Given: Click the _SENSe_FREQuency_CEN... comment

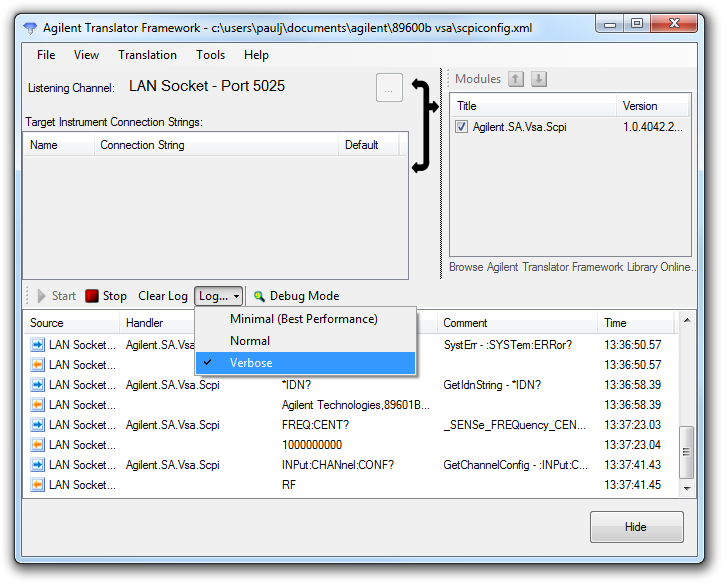Looking at the screenshot, I should coord(515,425).
